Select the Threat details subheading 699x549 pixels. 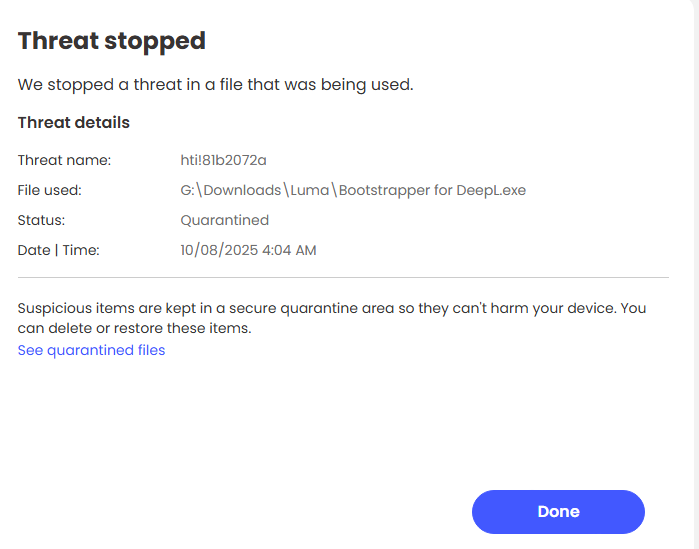[x=74, y=123]
